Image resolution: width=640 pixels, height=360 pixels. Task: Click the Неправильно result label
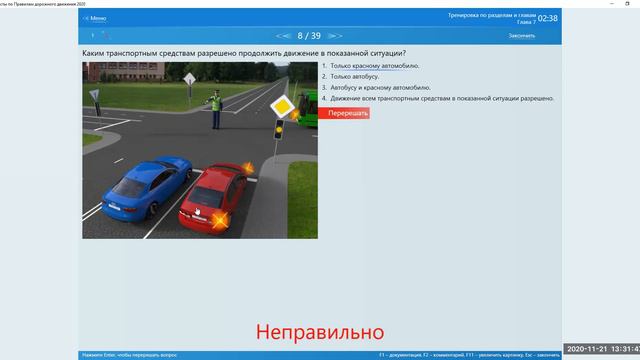coord(320,332)
